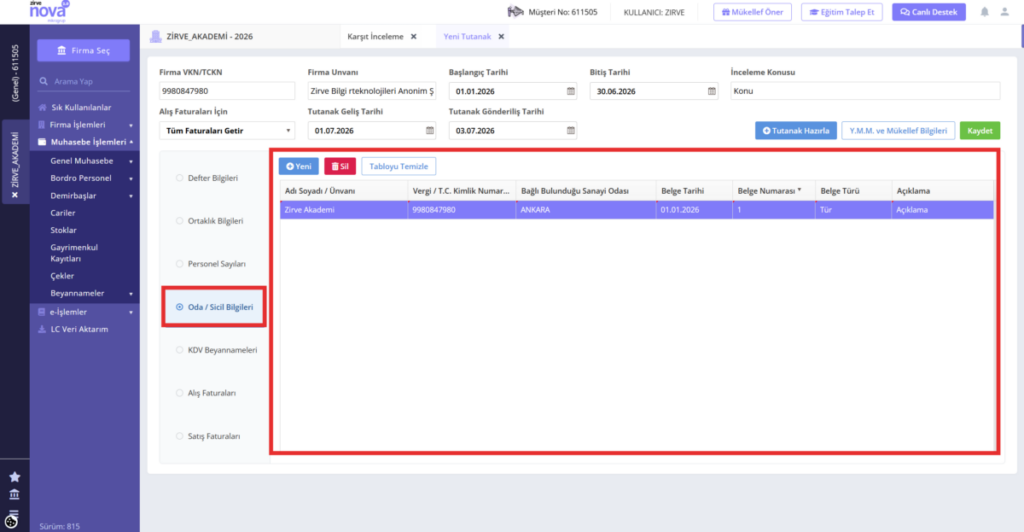
Task: Select KDV Beyannameleri radio option
Action: pos(180,350)
